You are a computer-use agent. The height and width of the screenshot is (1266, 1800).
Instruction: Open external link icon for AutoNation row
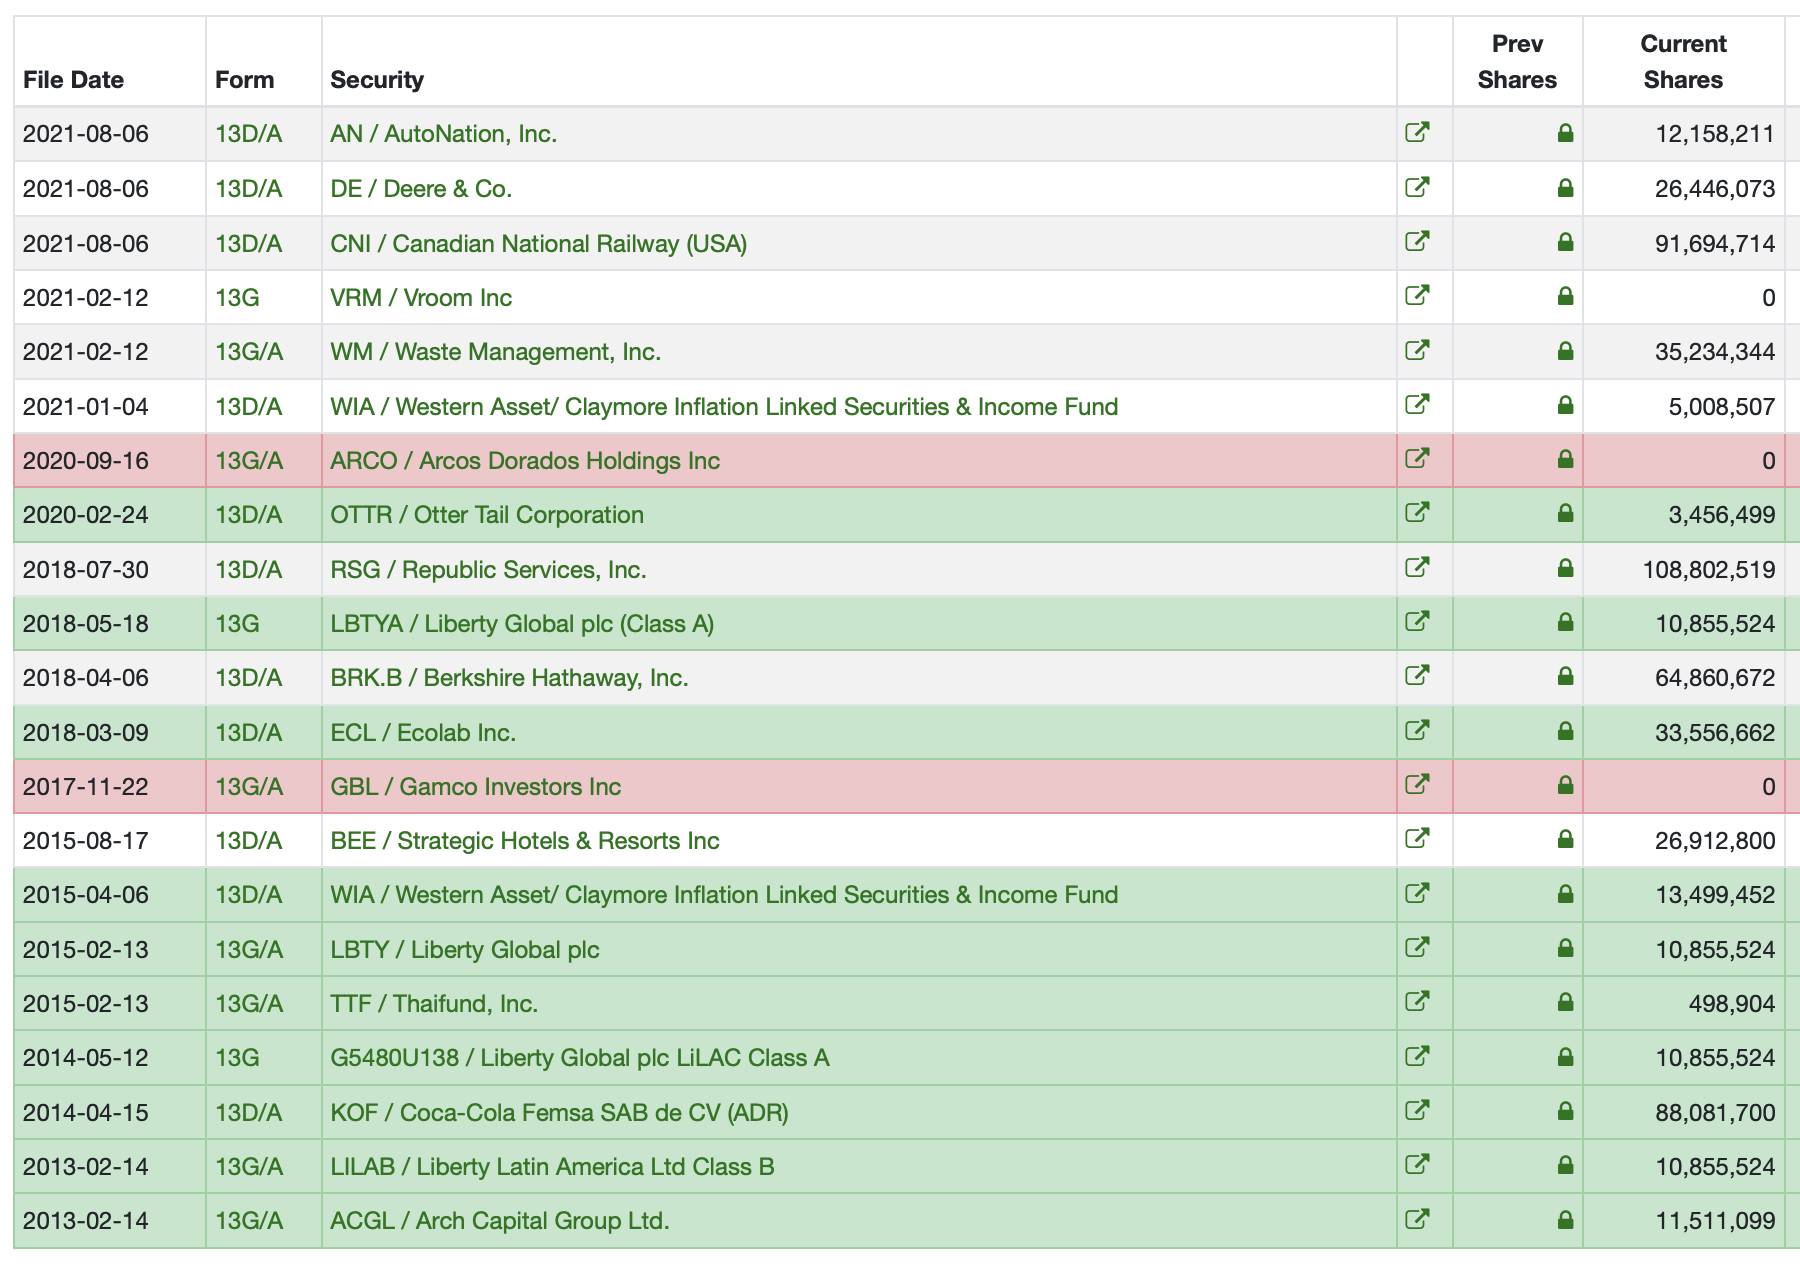pos(1417,132)
